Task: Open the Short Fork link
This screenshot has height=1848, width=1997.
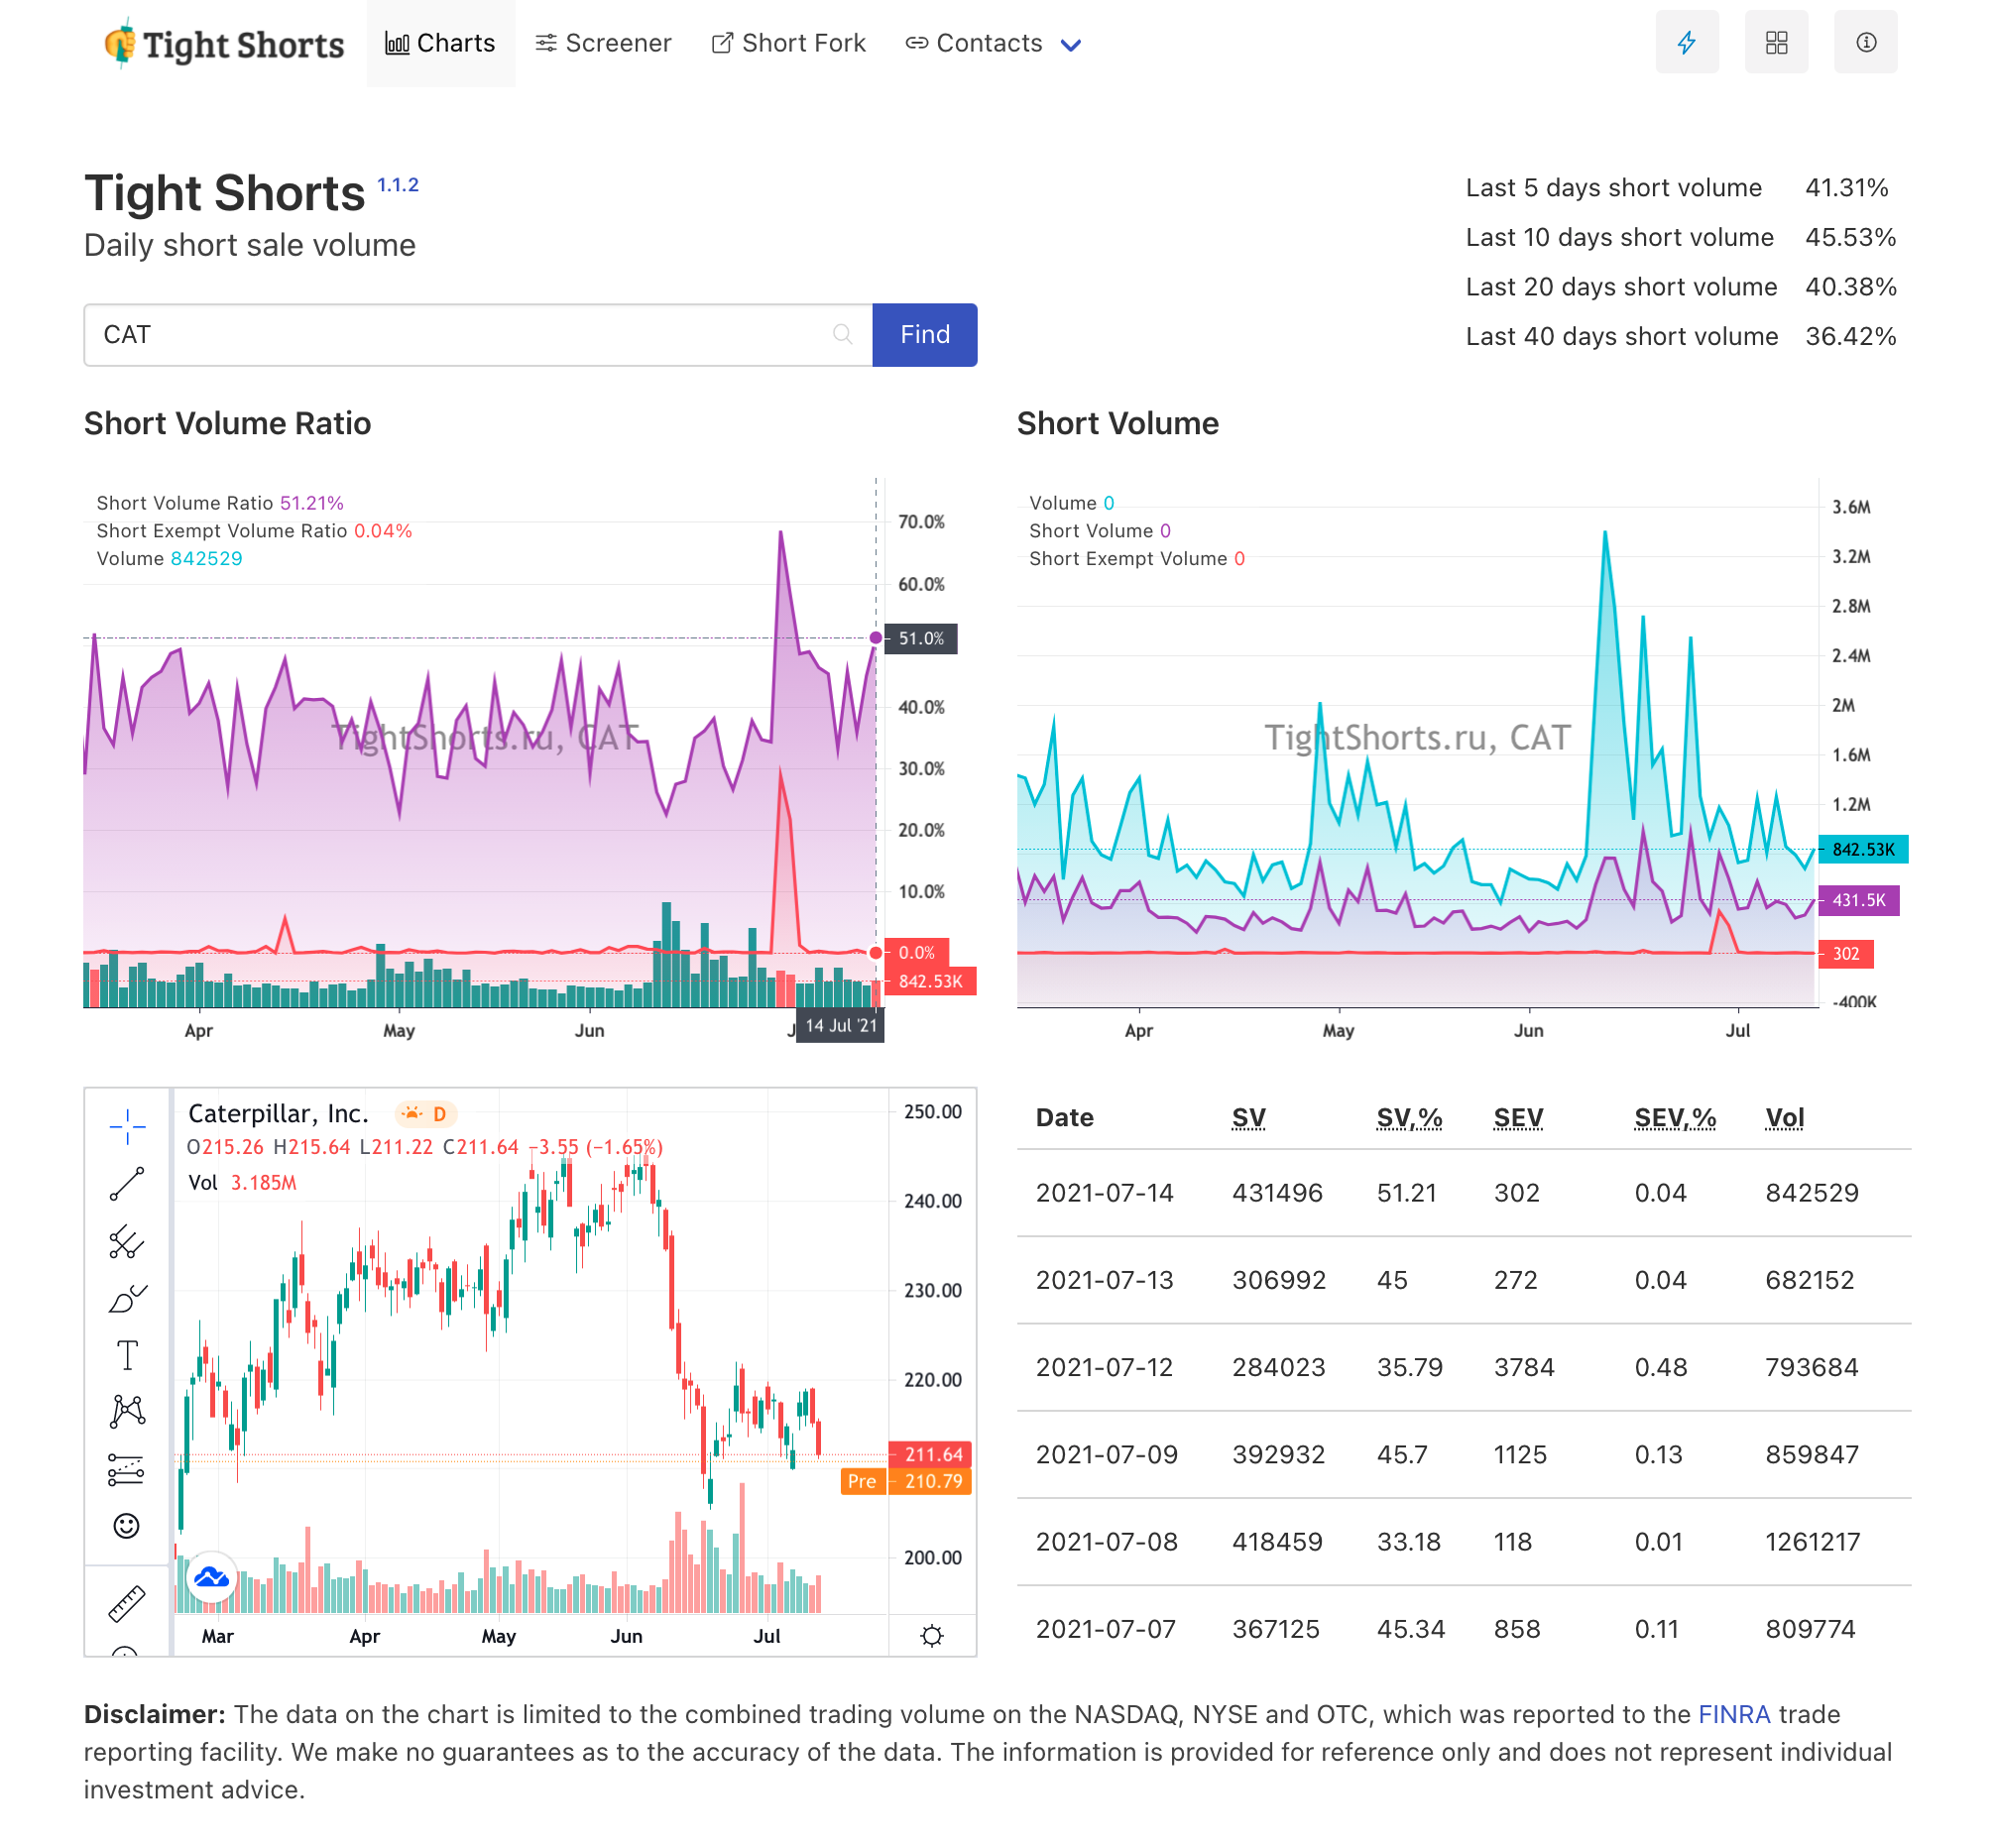Action: [x=788, y=44]
